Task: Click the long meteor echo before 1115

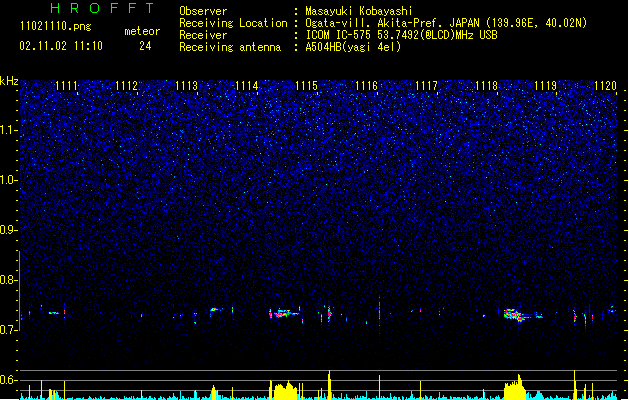Action: pos(285,313)
